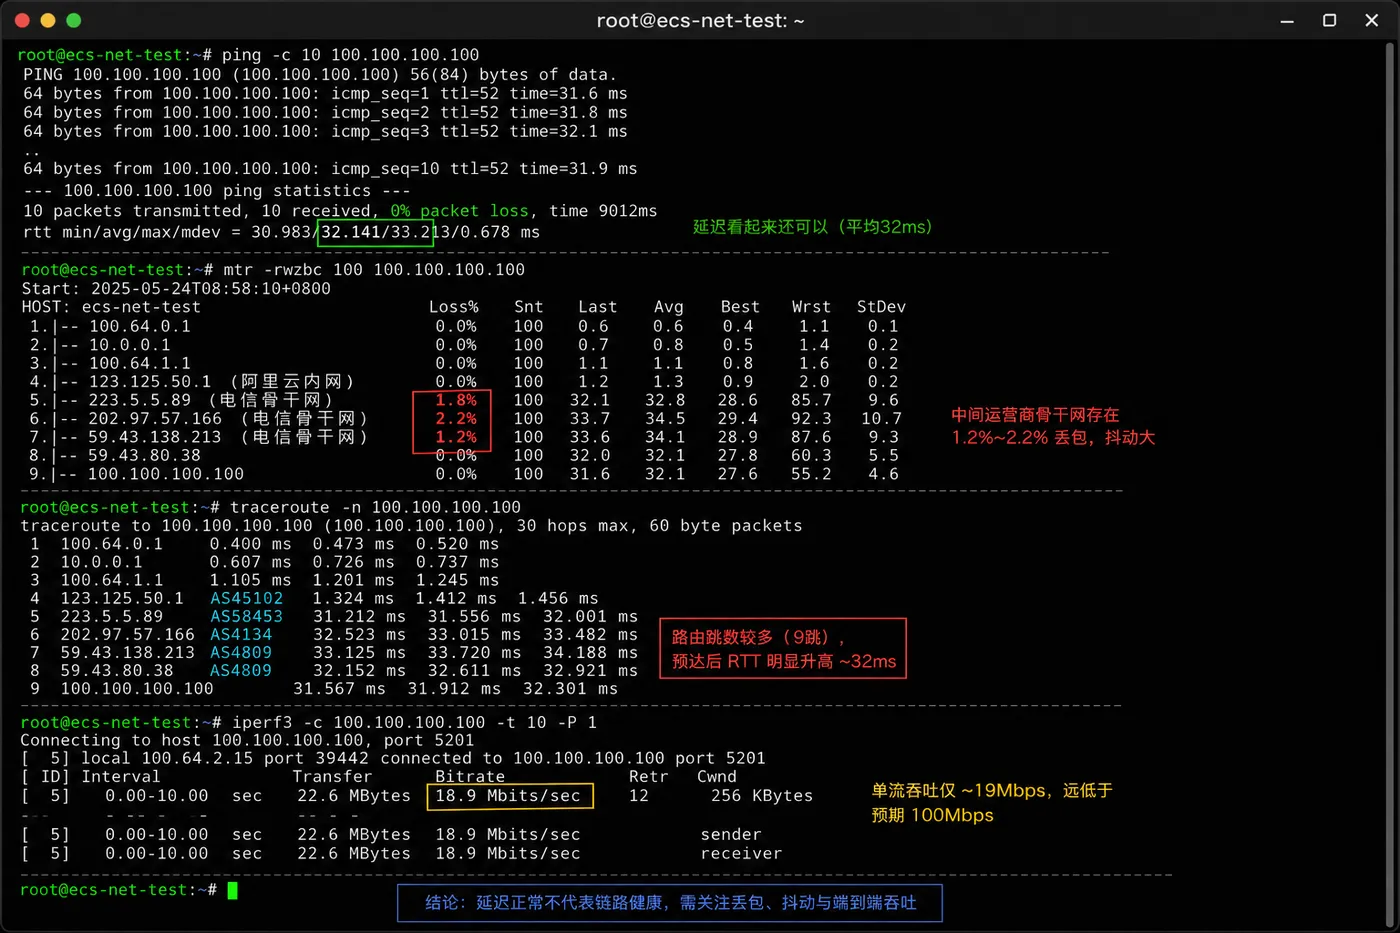Click AS58453 in traceroute hop 5
Screen dimensions: 1400x933
(246, 616)
